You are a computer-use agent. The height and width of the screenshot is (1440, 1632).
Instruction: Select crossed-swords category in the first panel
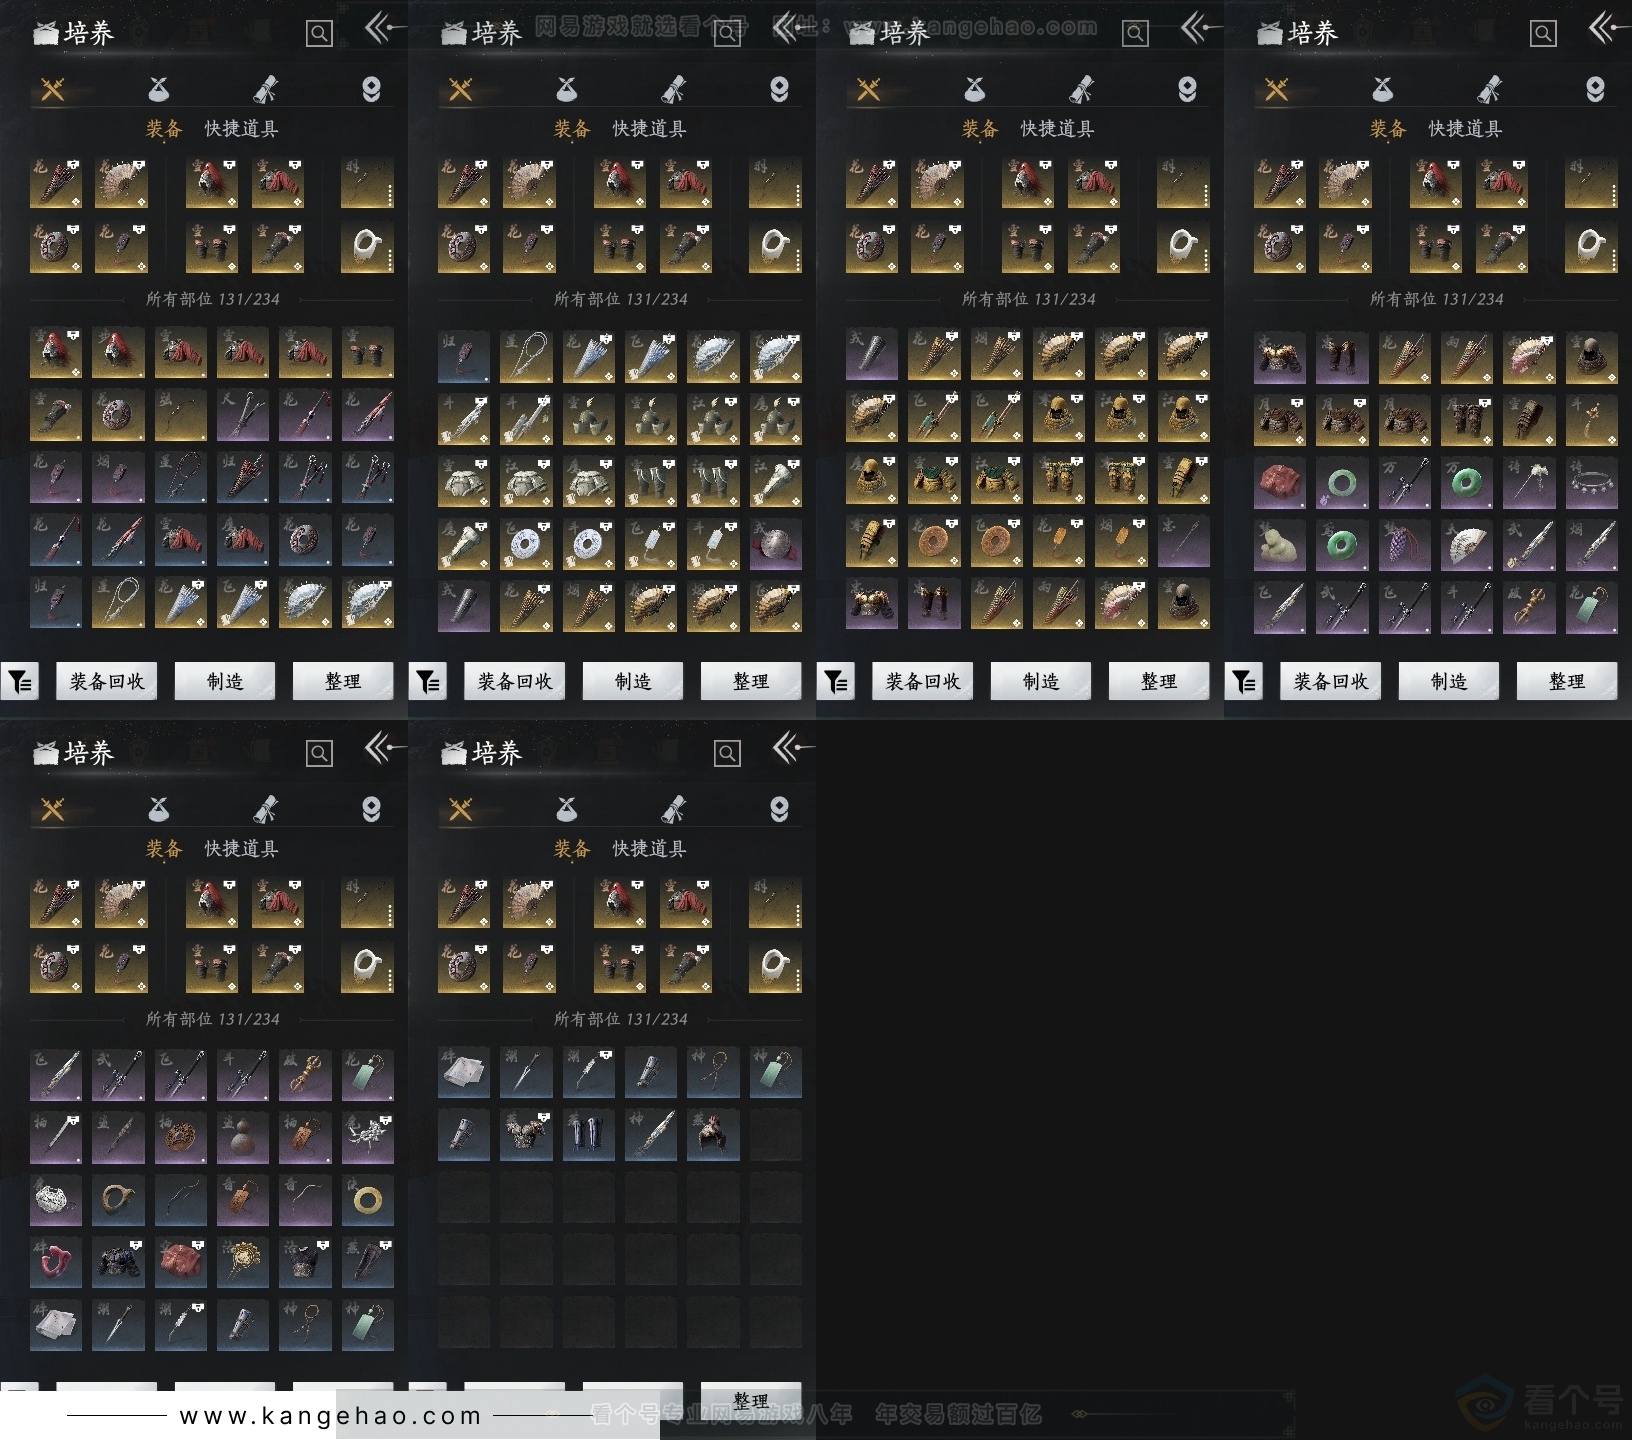53,90
